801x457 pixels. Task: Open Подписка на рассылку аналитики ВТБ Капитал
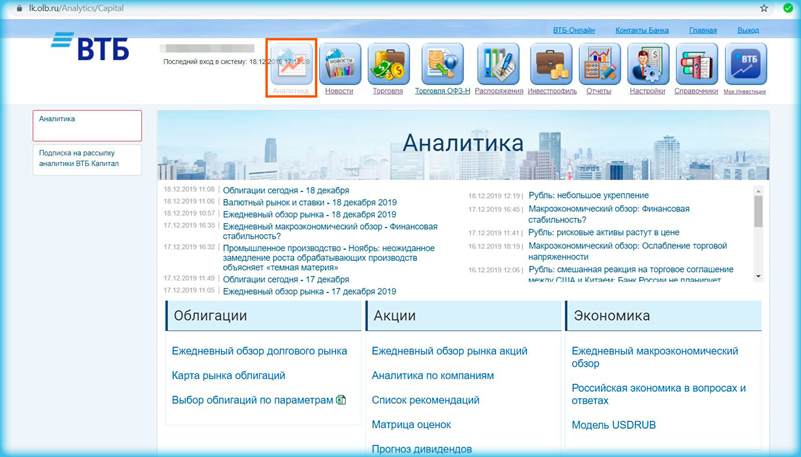tap(87, 160)
